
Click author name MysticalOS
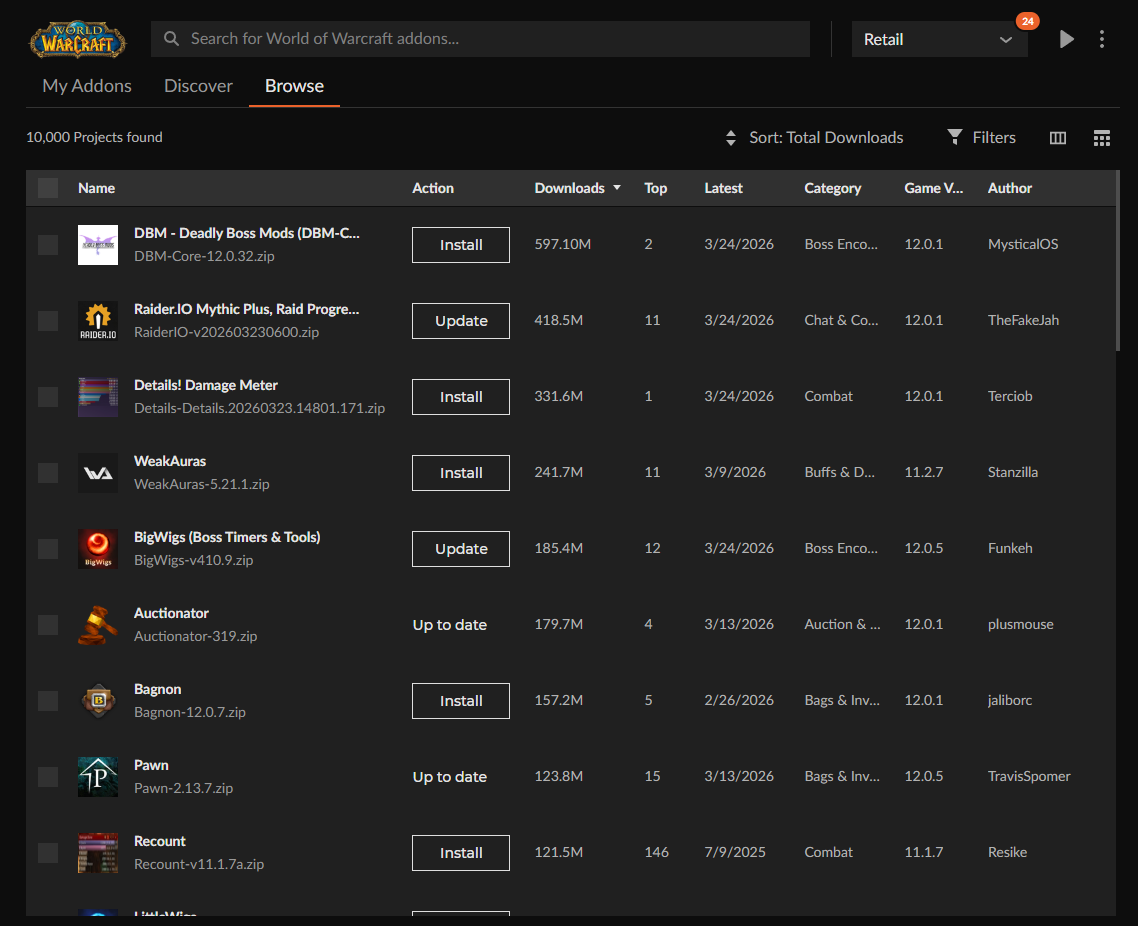click(x=1023, y=245)
